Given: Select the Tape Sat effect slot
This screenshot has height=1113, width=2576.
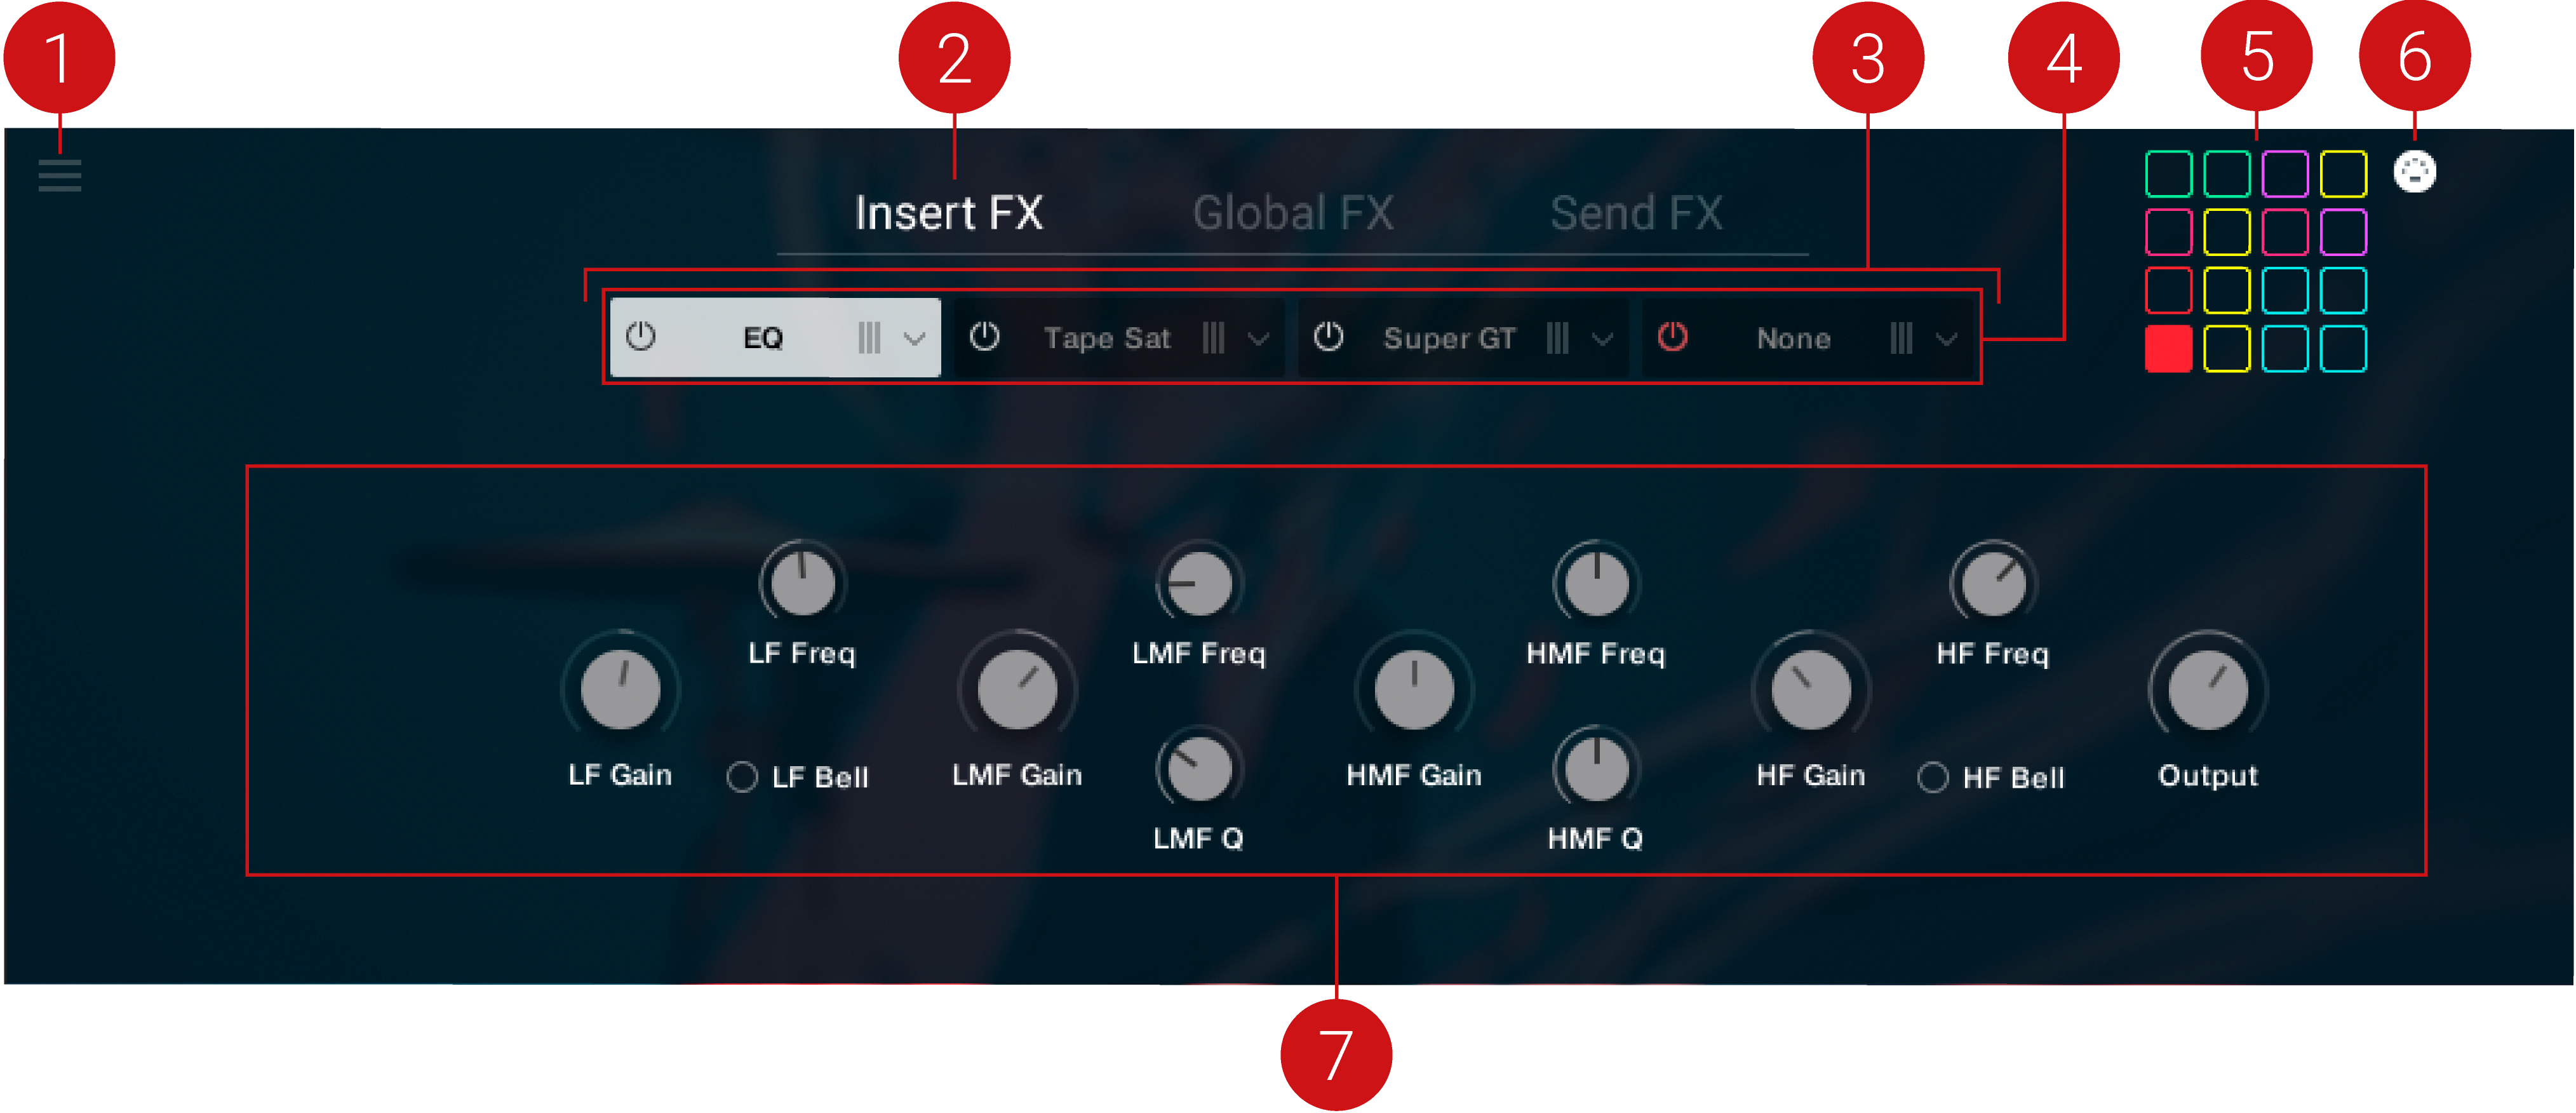Looking at the screenshot, I should [1106, 338].
